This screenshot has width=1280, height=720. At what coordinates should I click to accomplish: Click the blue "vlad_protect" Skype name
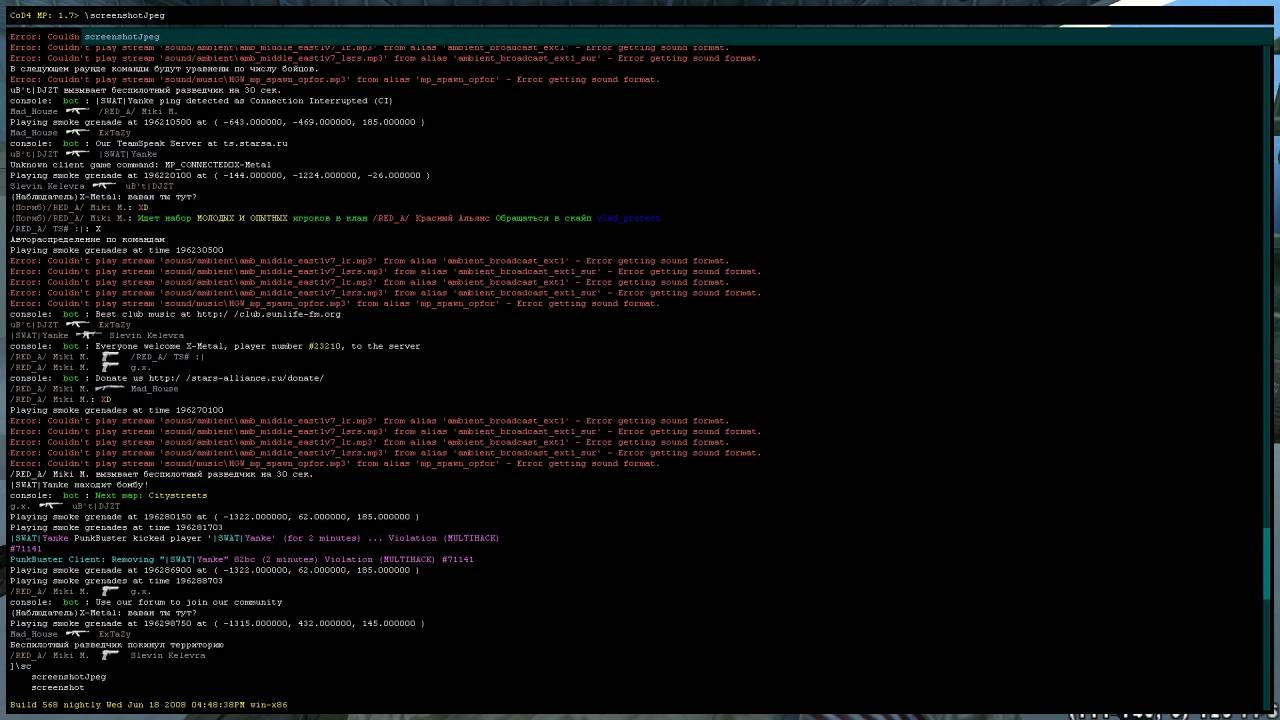(629, 218)
